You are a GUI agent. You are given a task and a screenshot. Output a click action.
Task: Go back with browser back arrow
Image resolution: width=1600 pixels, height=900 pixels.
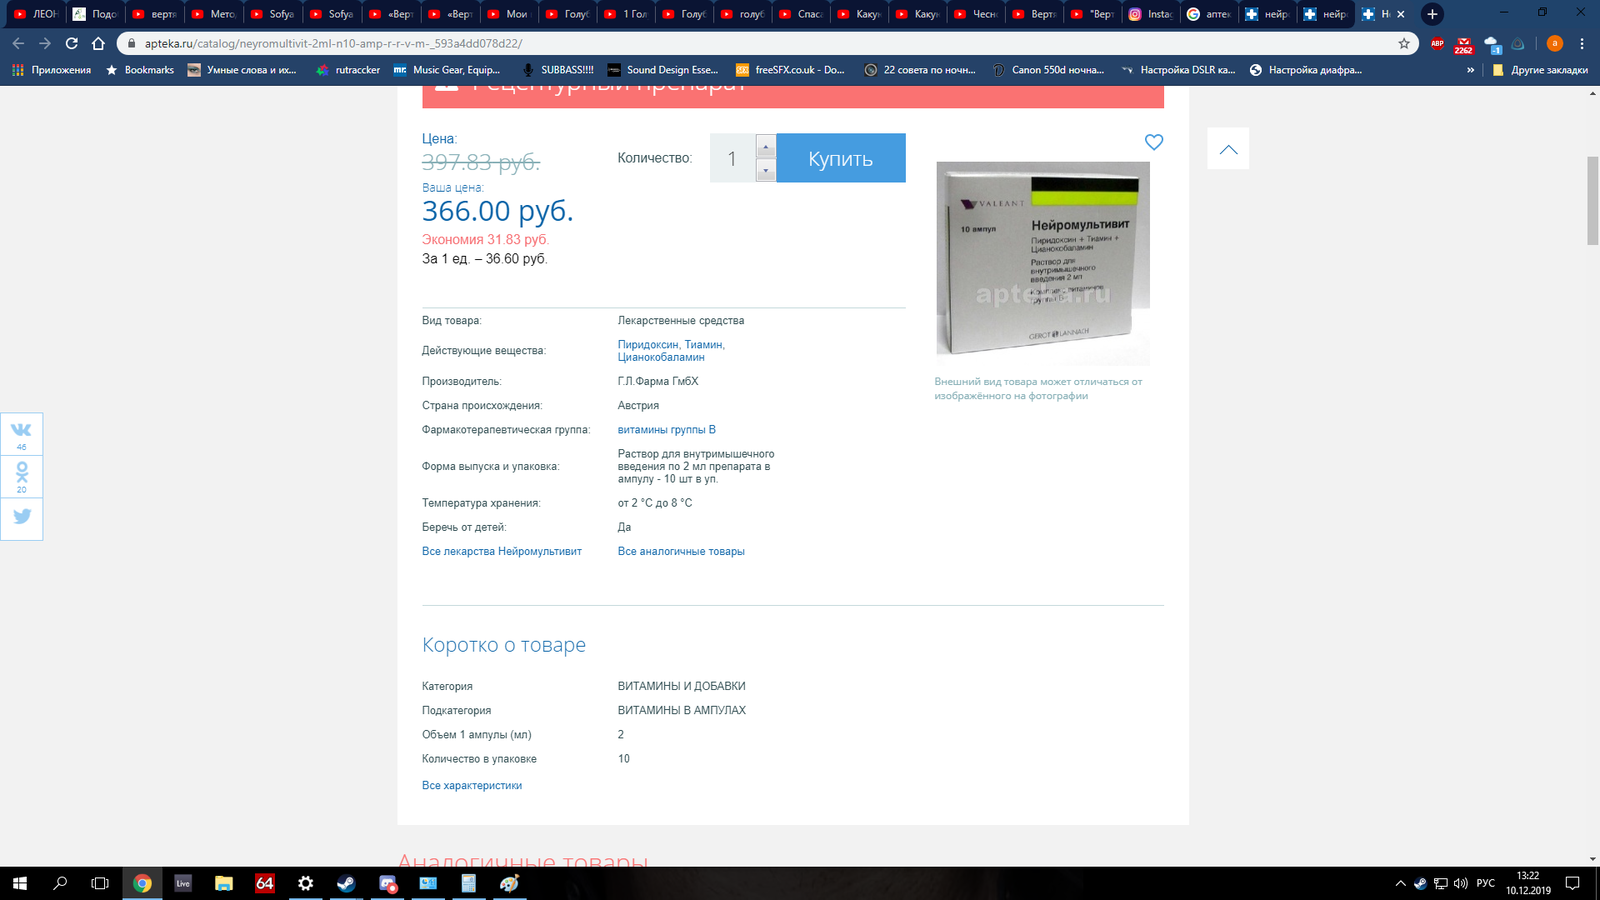(18, 43)
